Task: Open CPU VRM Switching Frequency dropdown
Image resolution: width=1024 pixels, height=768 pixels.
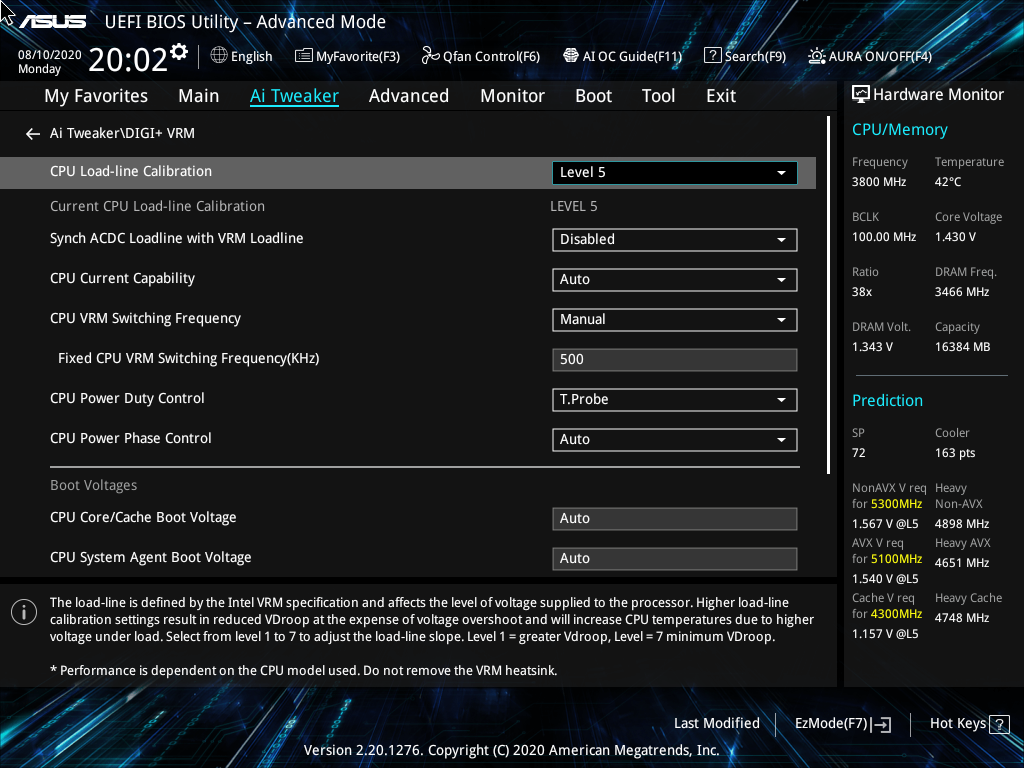Action: tap(675, 320)
